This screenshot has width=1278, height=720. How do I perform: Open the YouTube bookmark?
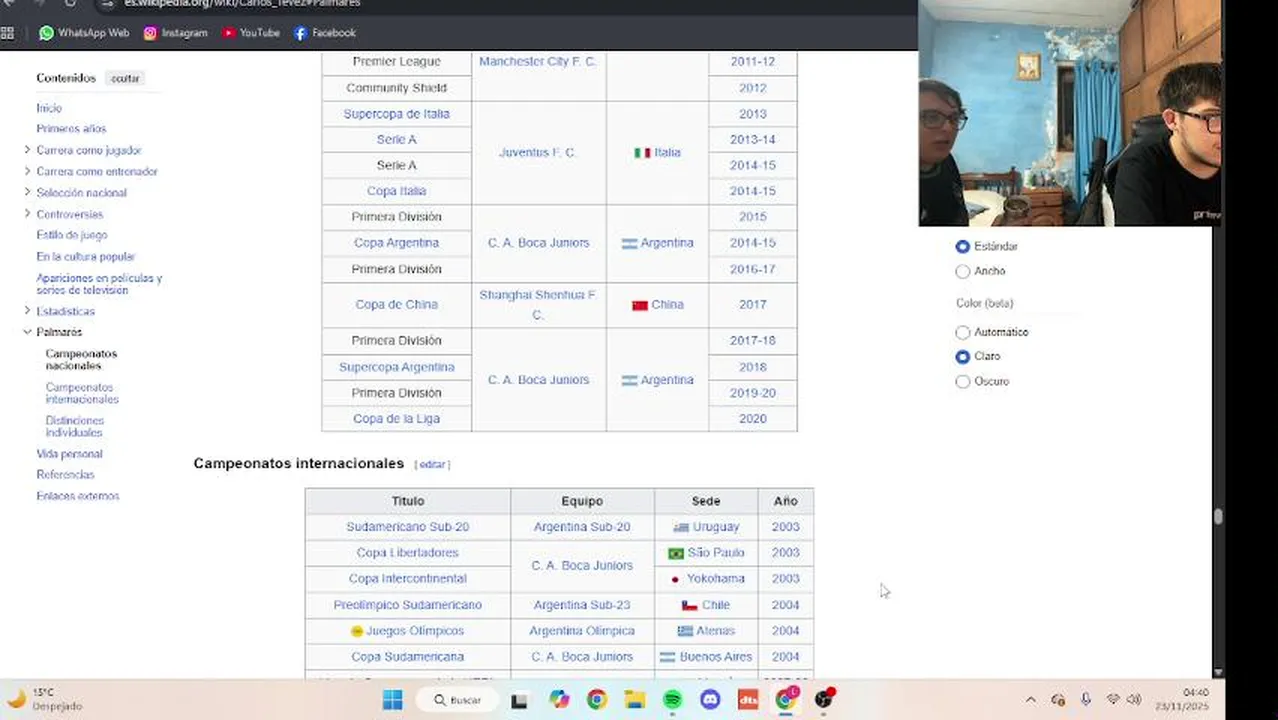pos(251,33)
